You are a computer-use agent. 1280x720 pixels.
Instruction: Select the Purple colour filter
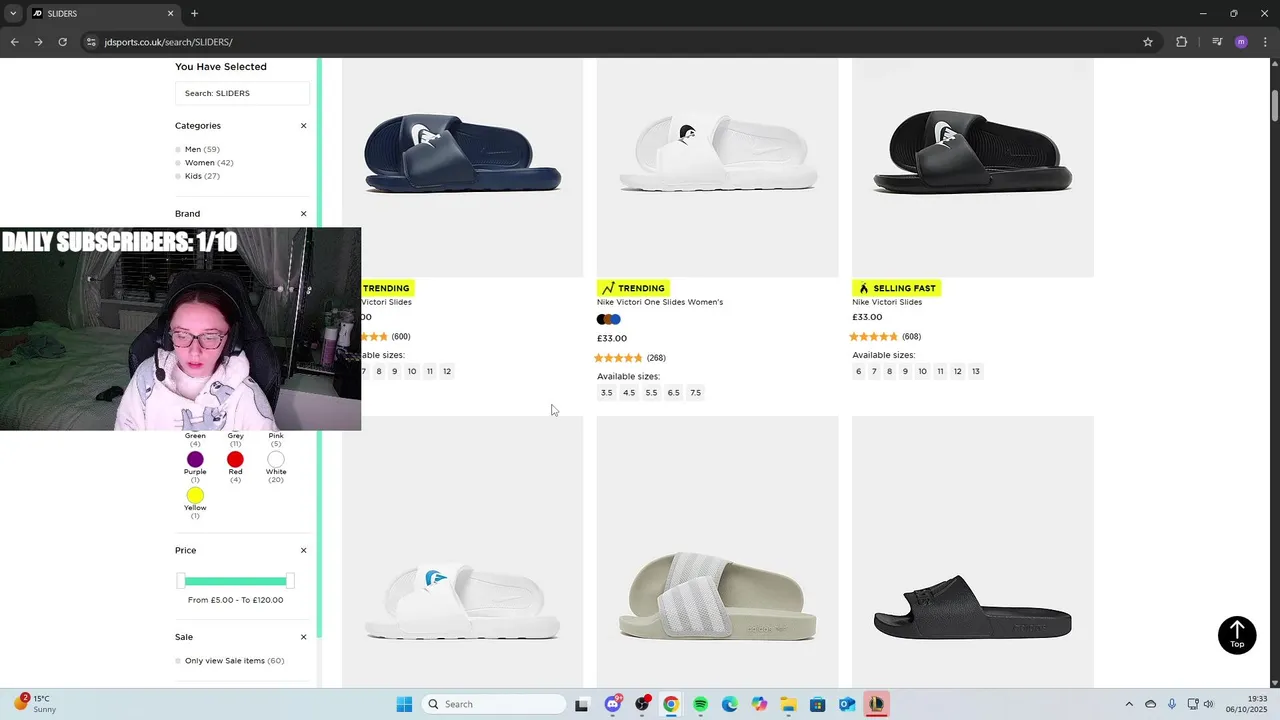click(195, 460)
